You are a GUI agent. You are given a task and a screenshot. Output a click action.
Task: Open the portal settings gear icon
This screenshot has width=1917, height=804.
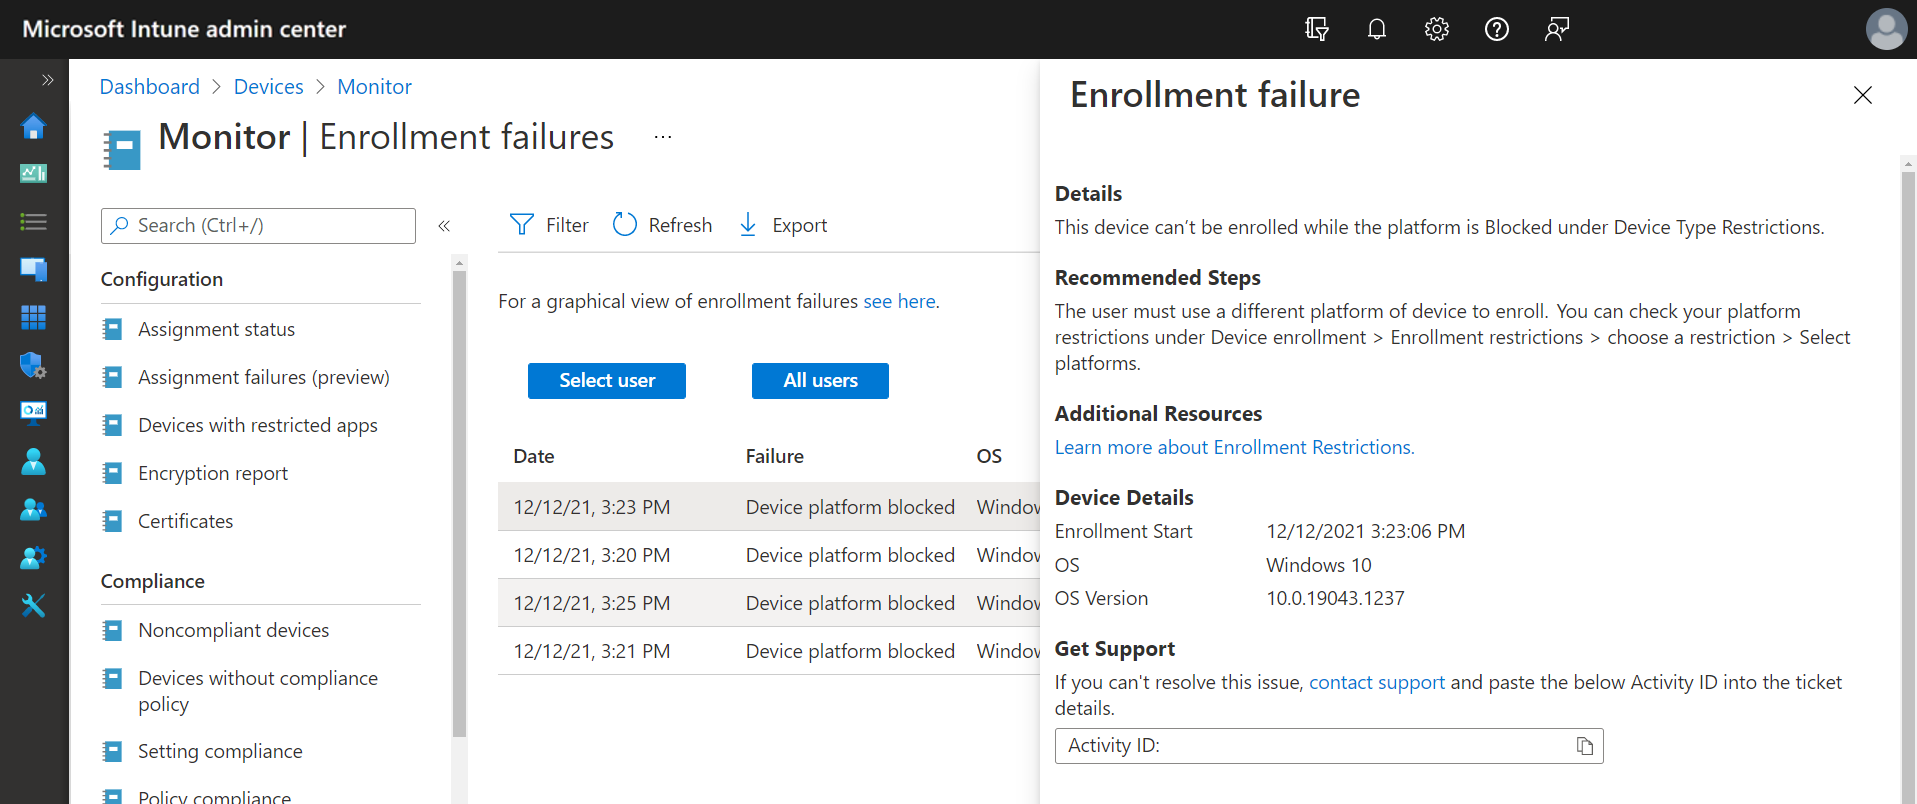pos(1436,29)
